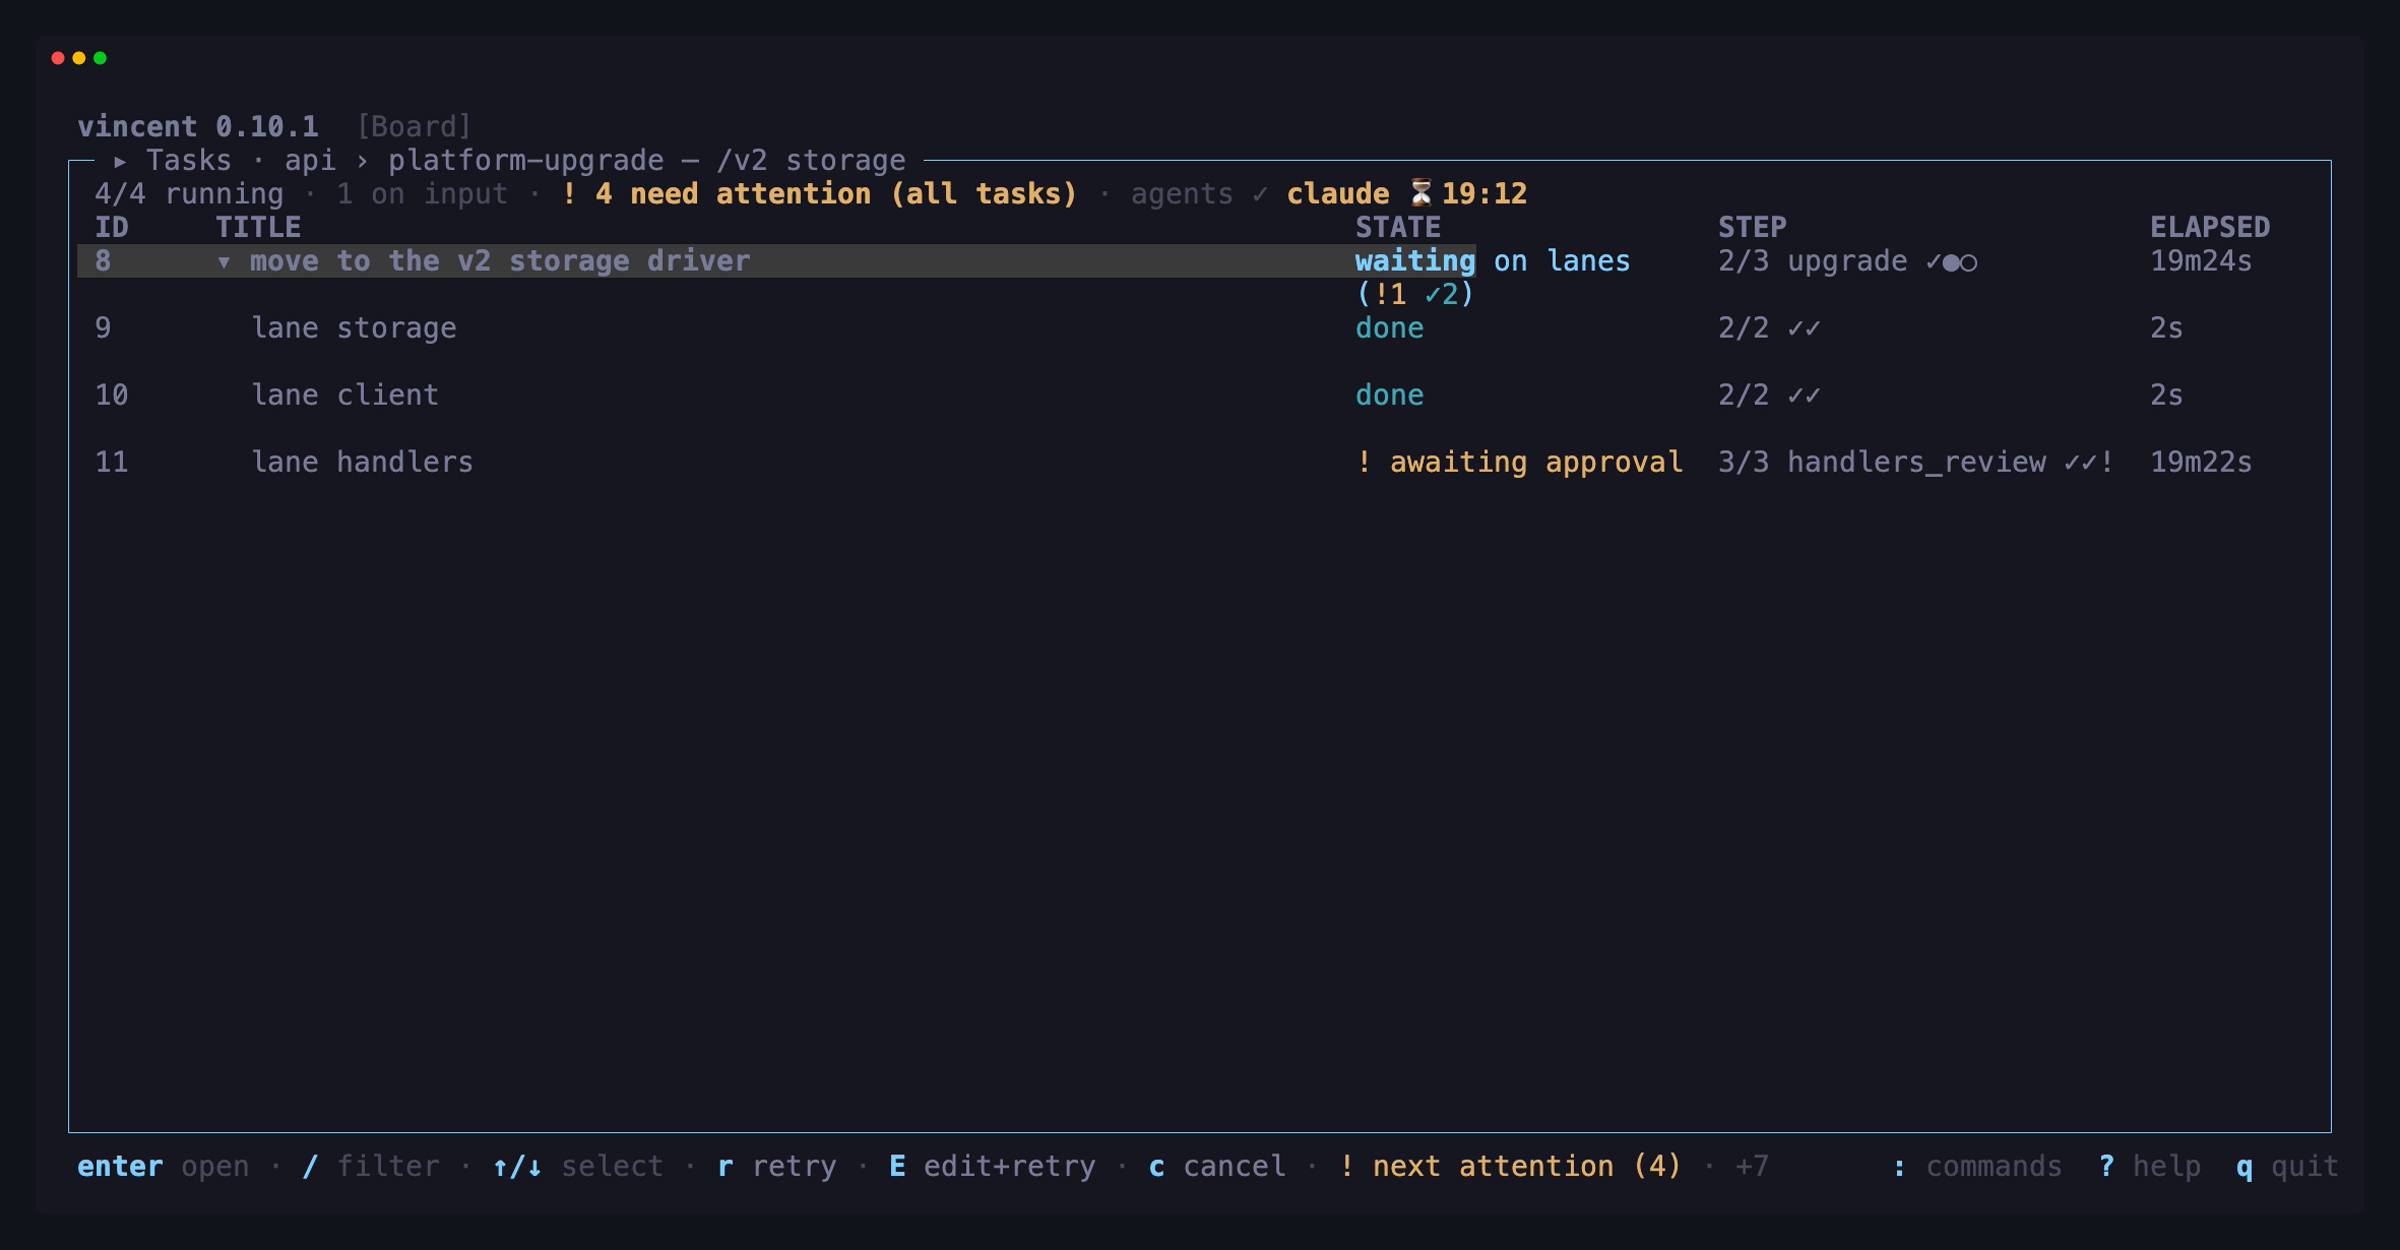Click the ELAPSED column header
This screenshot has height=1250, width=2400.
coord(2210,227)
